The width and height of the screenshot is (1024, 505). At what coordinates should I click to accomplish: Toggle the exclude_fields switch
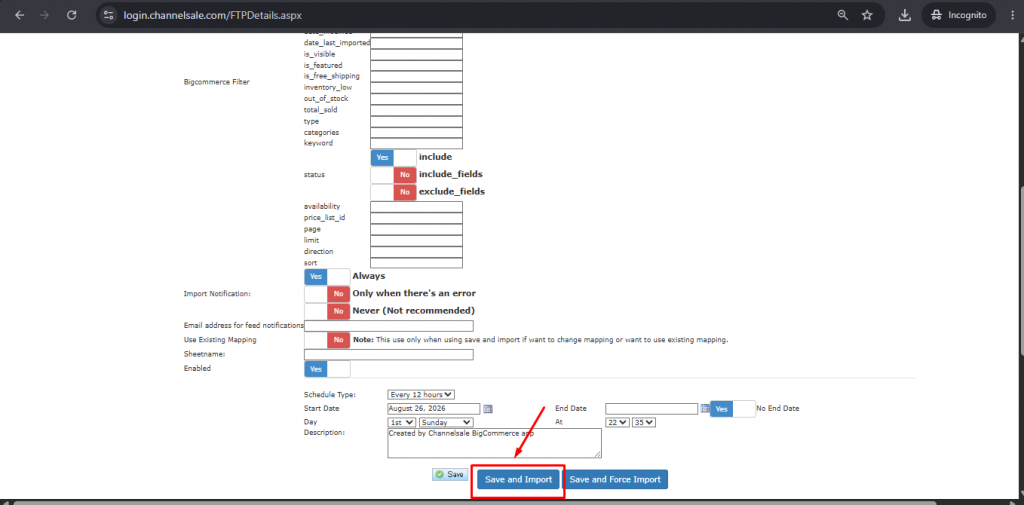click(394, 192)
